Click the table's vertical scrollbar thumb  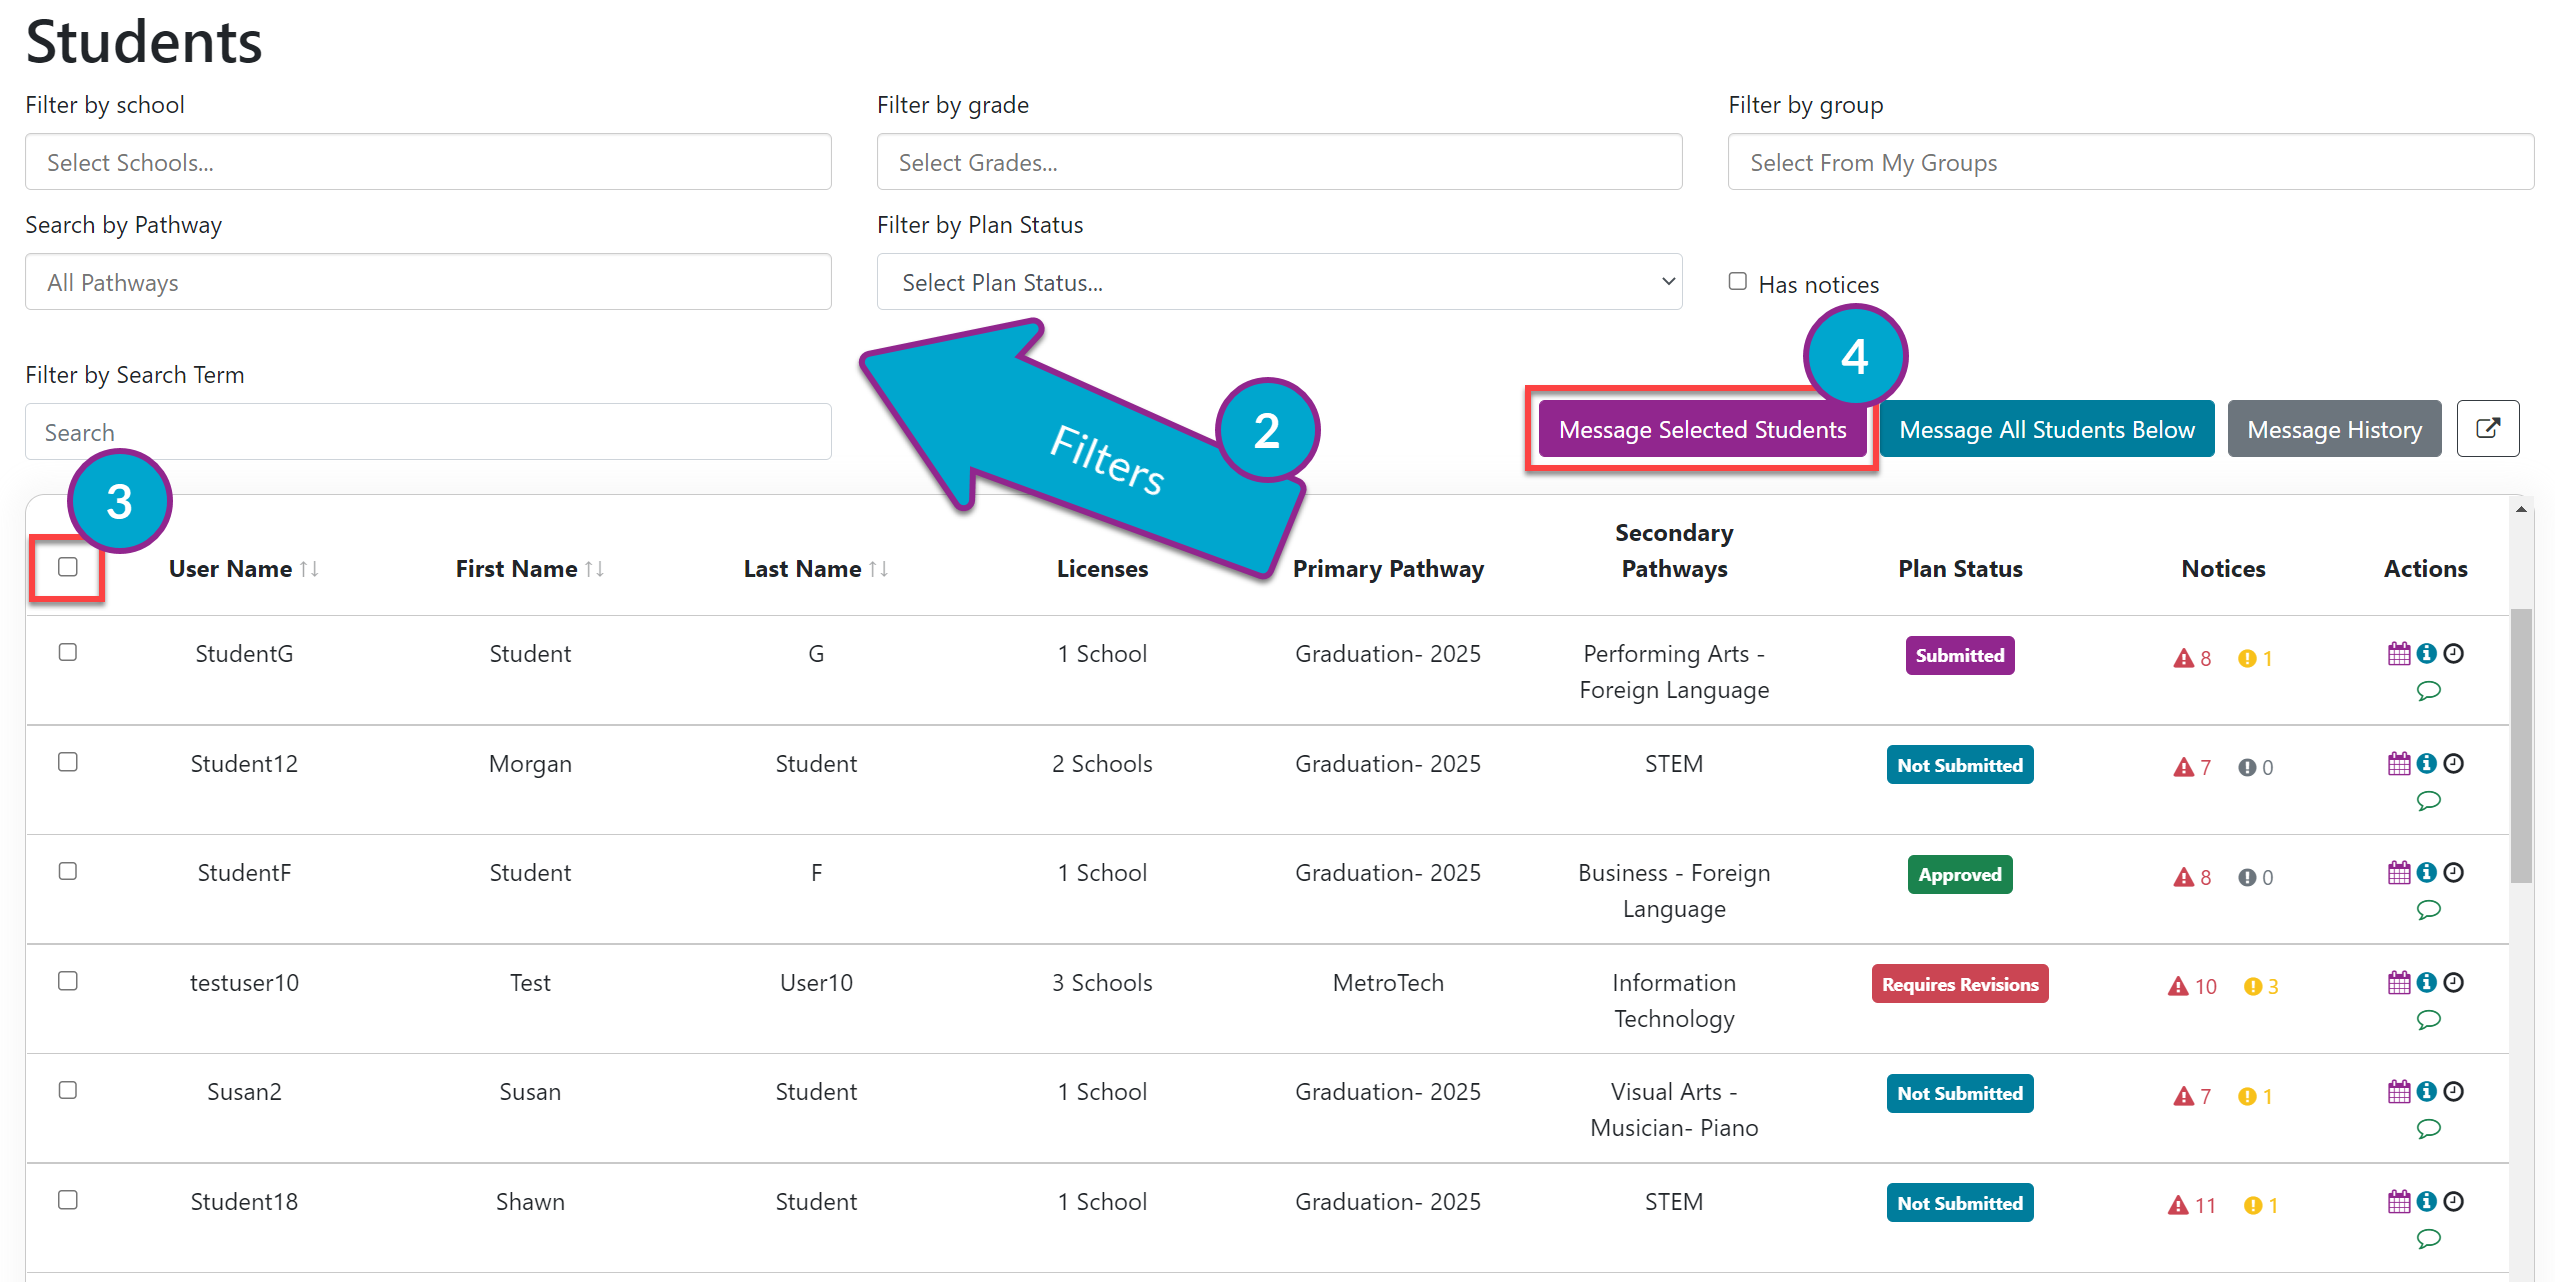point(2522,745)
